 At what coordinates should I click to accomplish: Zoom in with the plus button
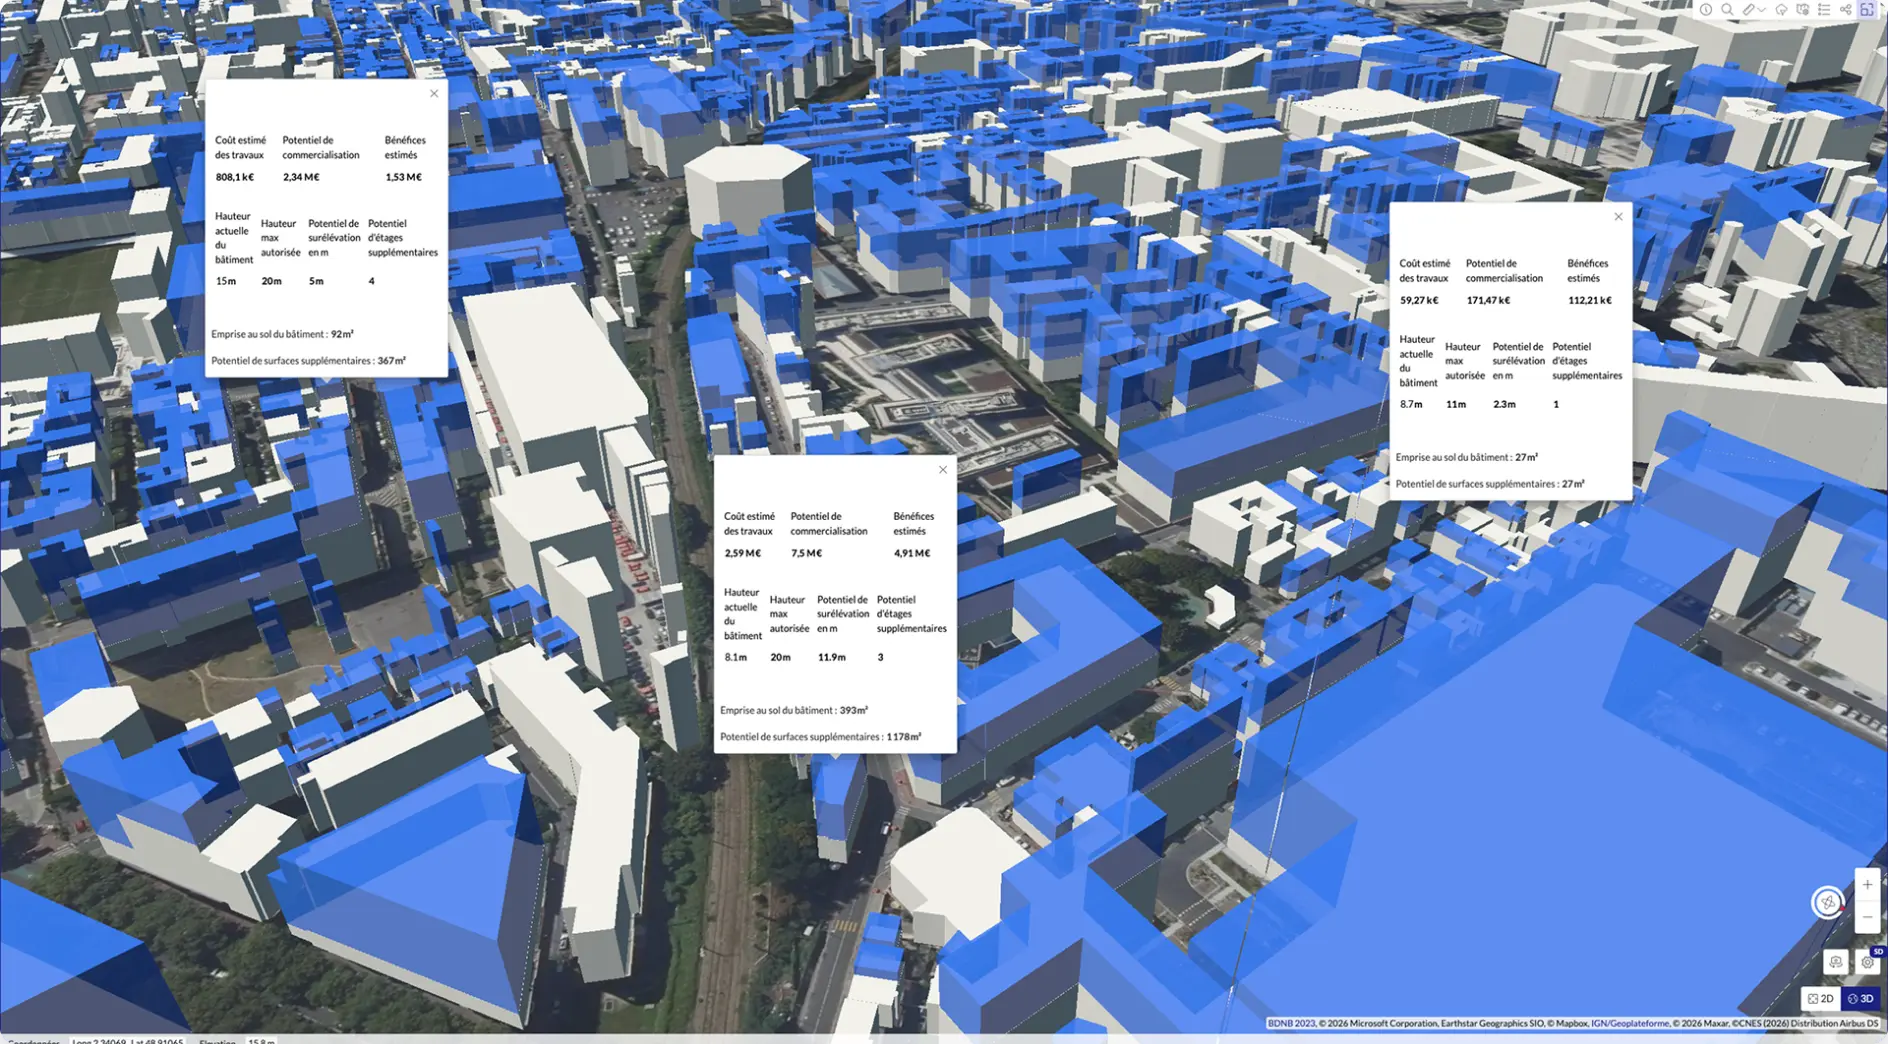tap(1867, 884)
